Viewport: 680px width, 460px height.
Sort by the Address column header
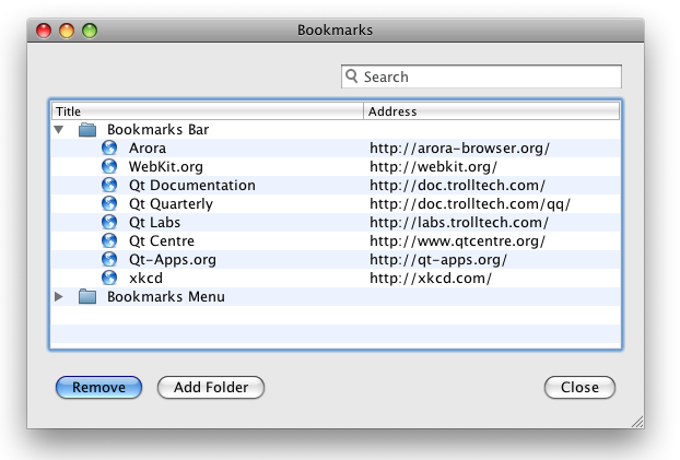coord(491,111)
